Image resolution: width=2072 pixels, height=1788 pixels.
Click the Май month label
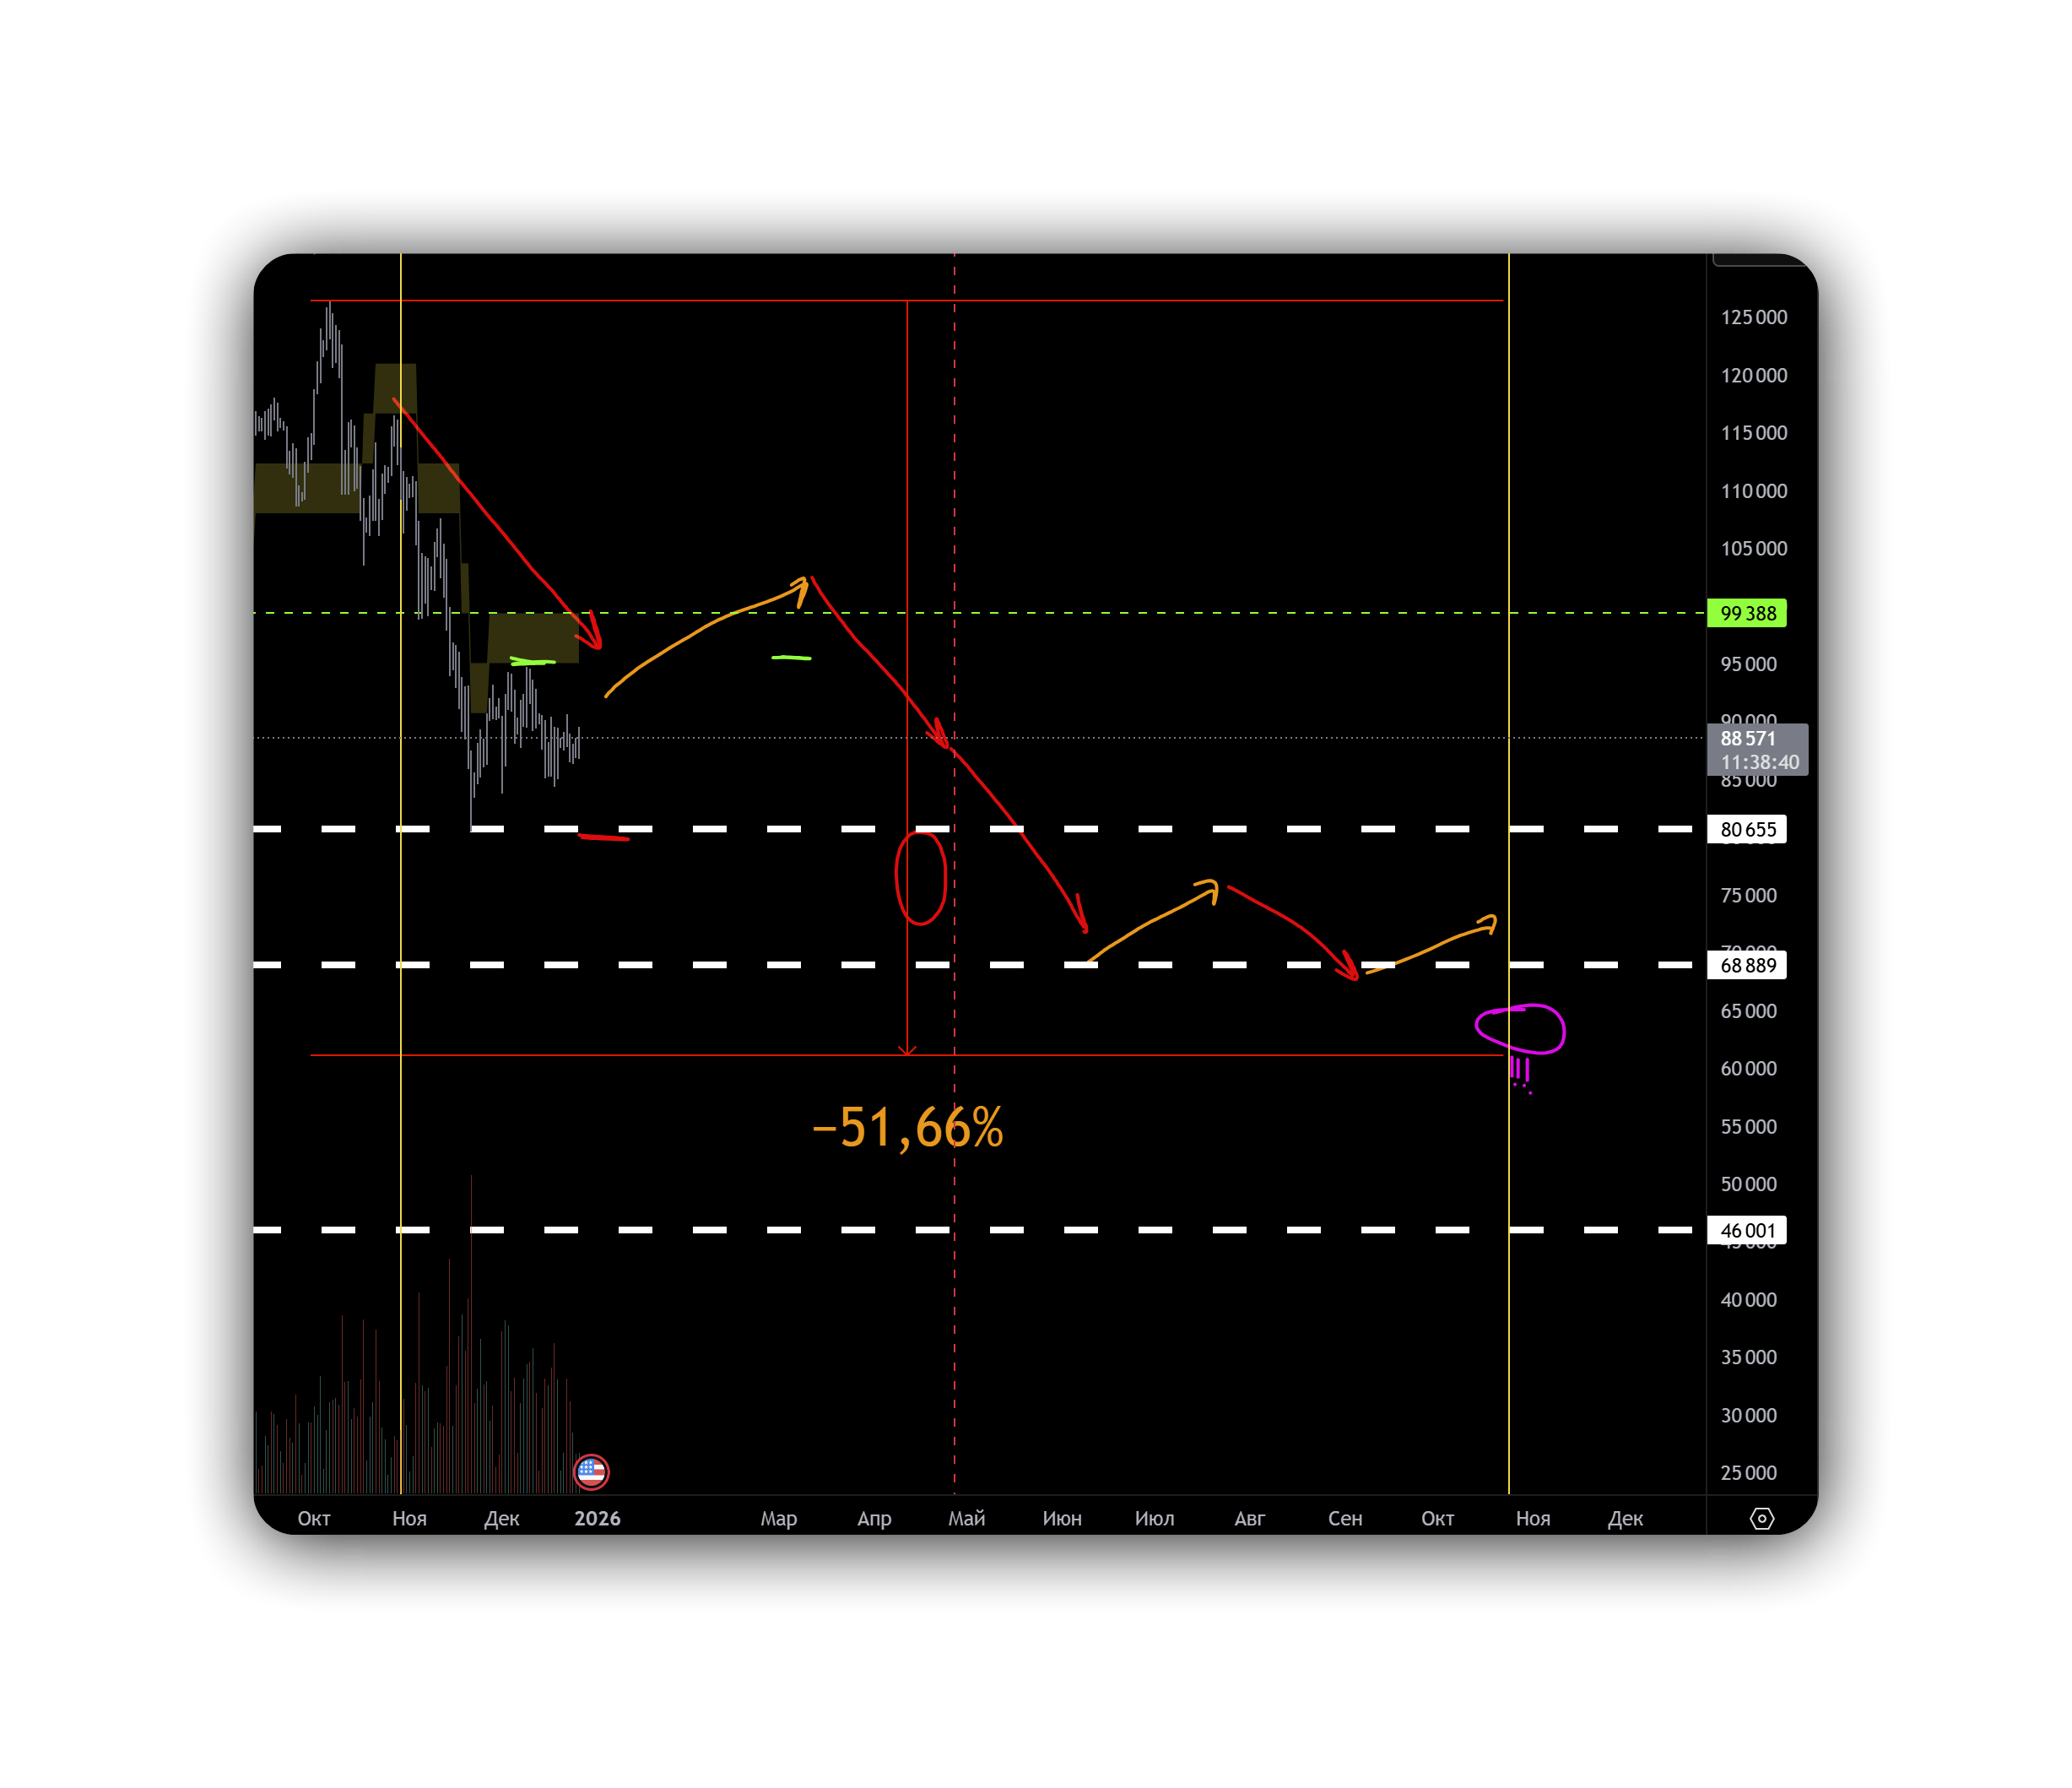[966, 1518]
